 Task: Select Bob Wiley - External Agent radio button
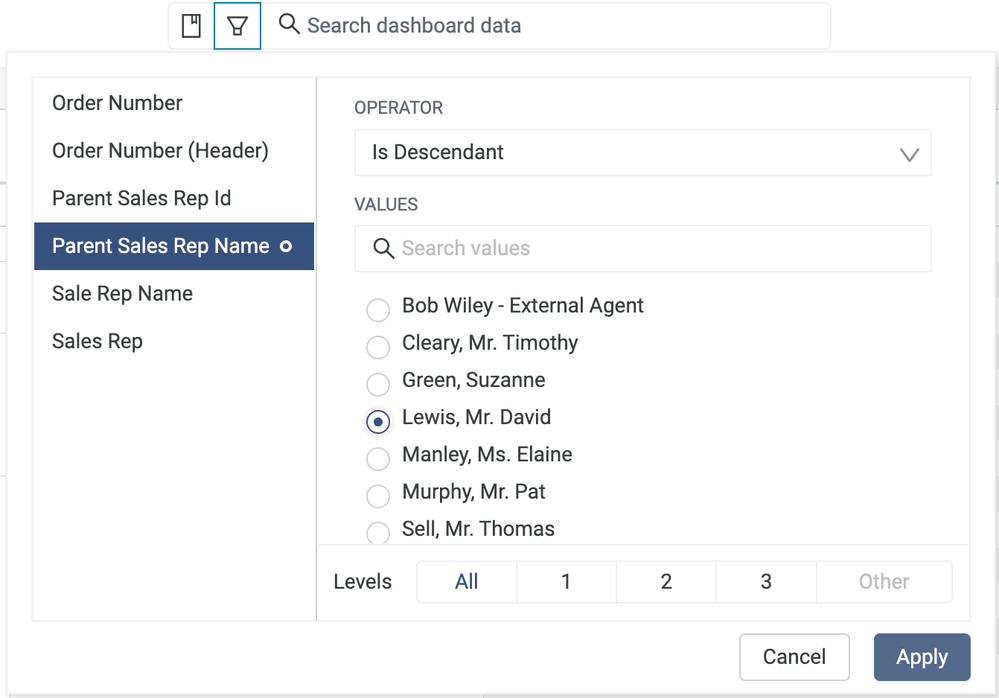coord(378,310)
